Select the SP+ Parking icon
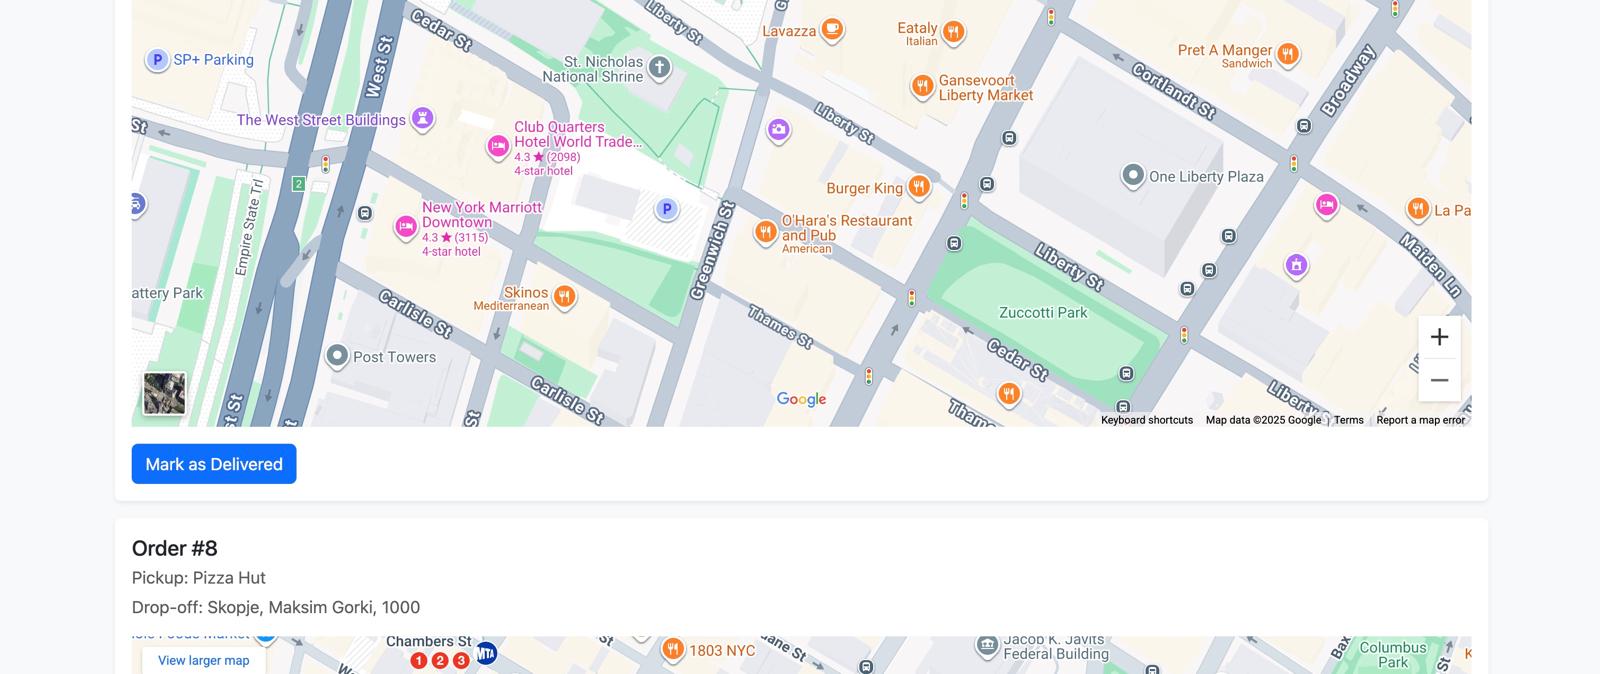The image size is (1600, 674). tap(157, 60)
